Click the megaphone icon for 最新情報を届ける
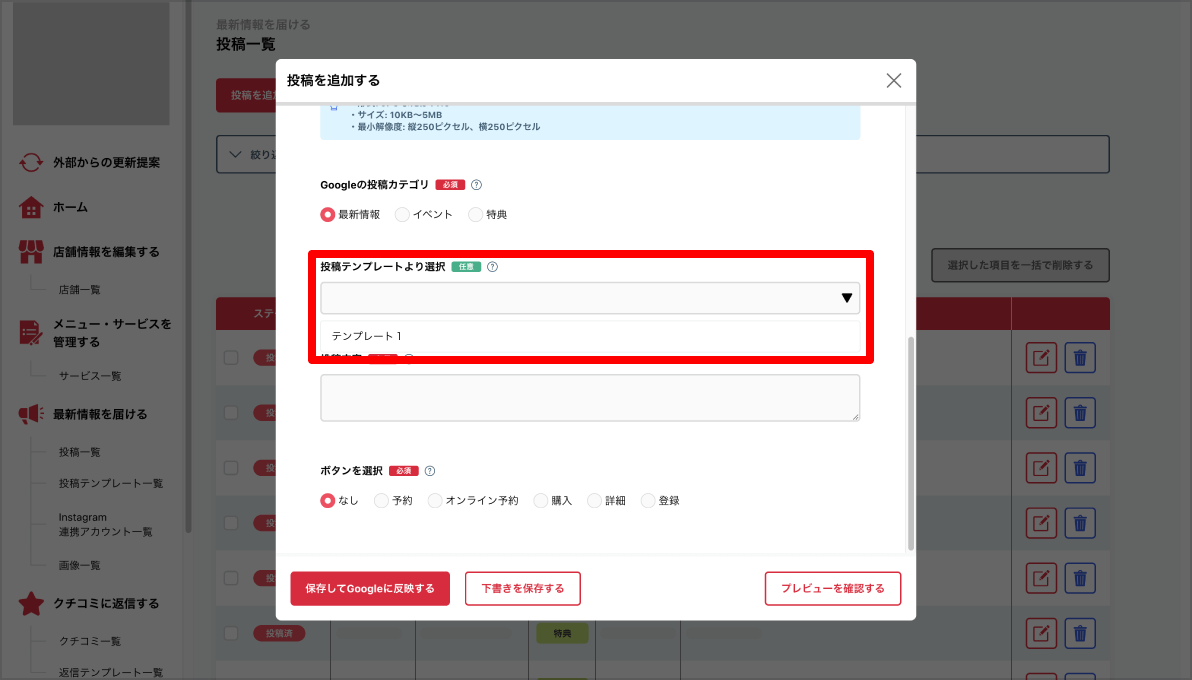The width and height of the screenshot is (1192, 680). 31,414
